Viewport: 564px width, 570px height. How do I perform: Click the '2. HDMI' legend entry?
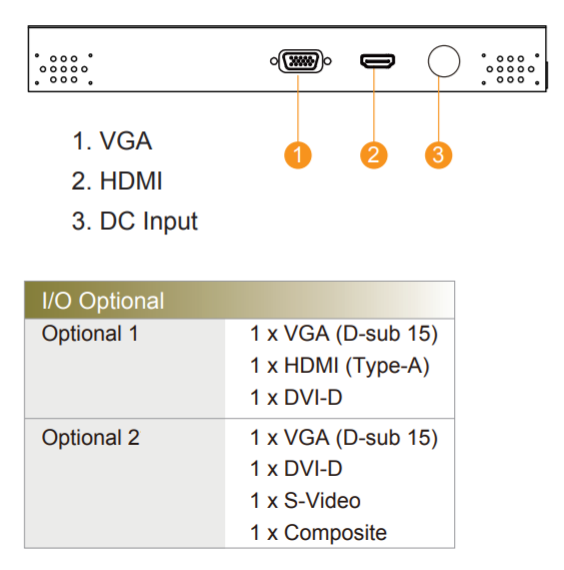tap(117, 181)
